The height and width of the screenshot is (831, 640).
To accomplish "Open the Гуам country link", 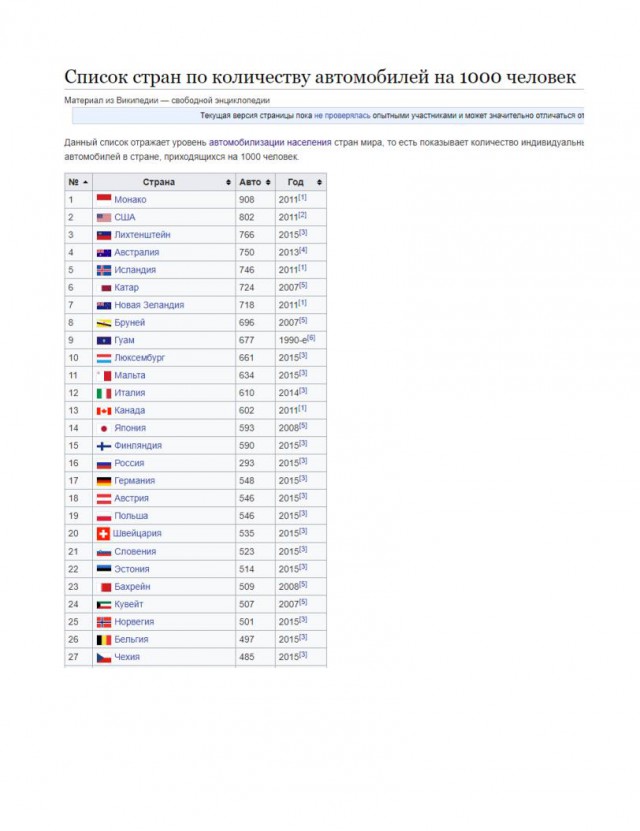I will 125,340.
